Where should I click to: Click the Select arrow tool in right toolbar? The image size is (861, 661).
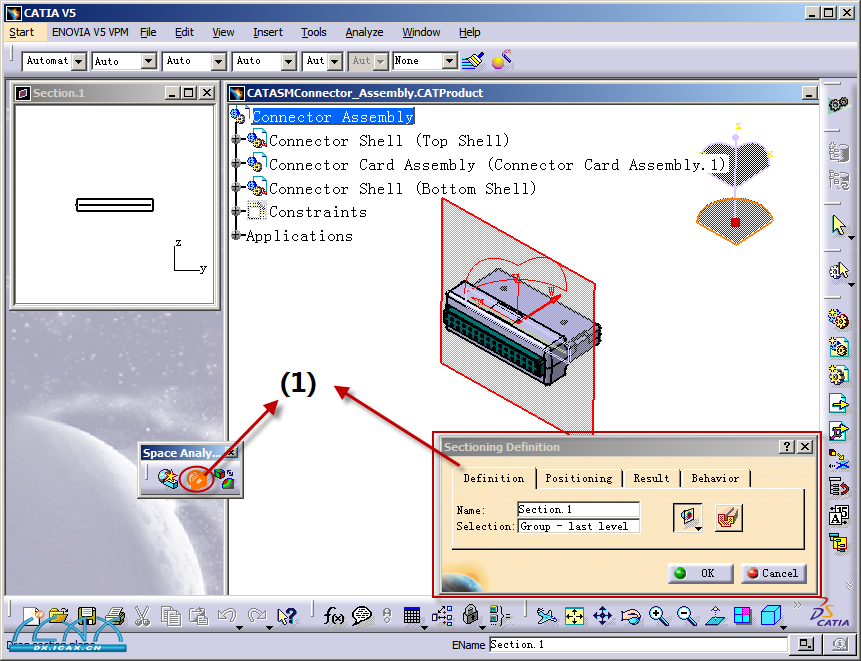[x=838, y=225]
